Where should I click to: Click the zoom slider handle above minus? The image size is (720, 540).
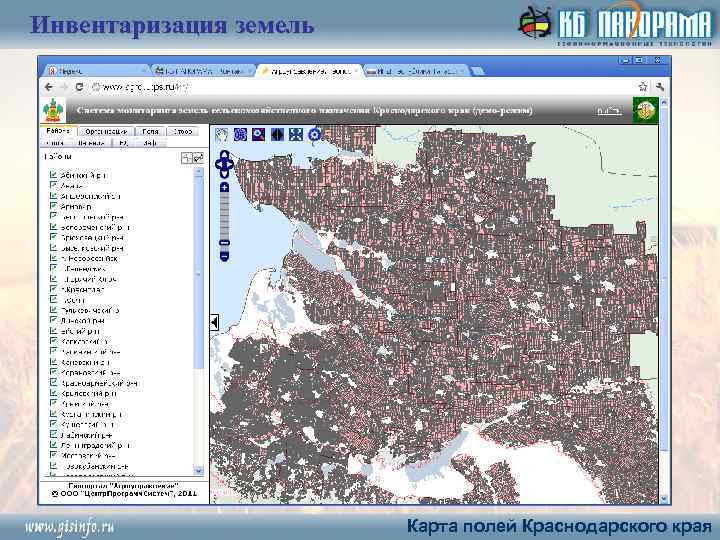(224, 243)
